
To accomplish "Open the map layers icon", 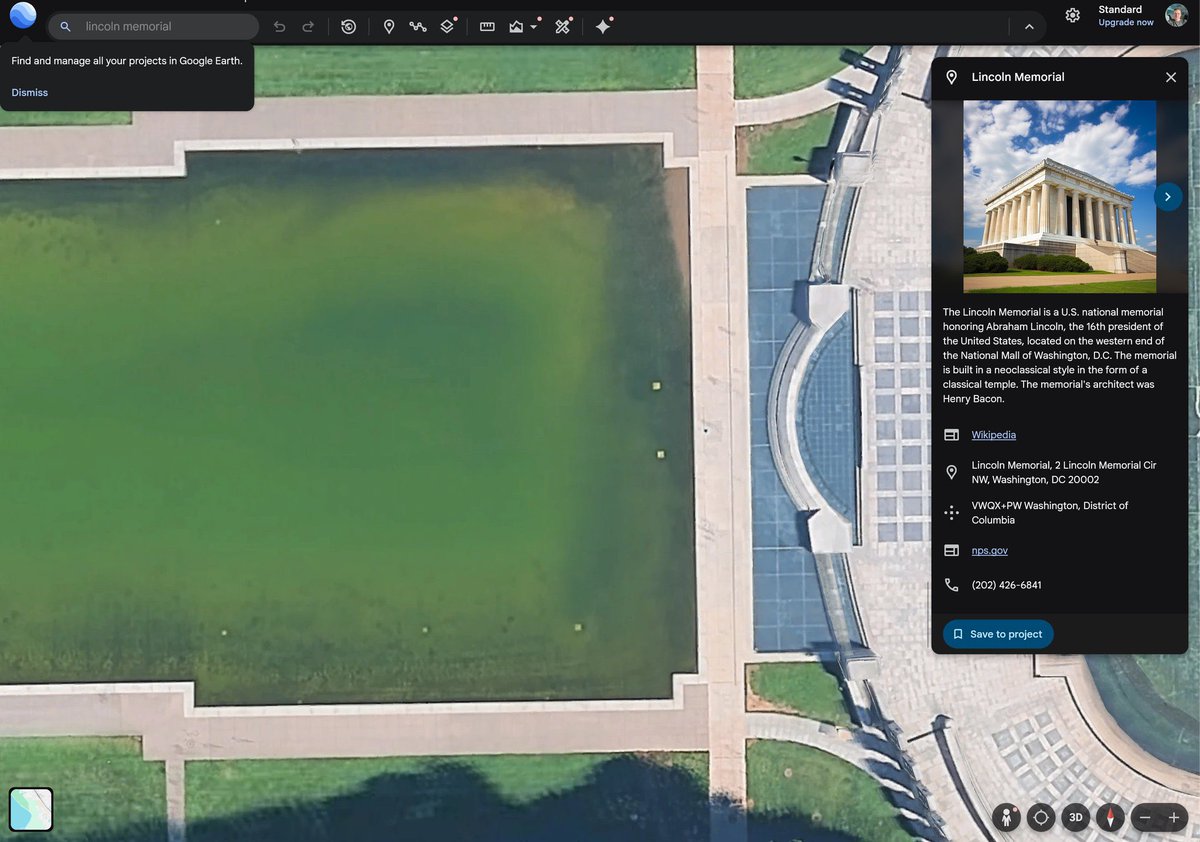I will click(448, 27).
